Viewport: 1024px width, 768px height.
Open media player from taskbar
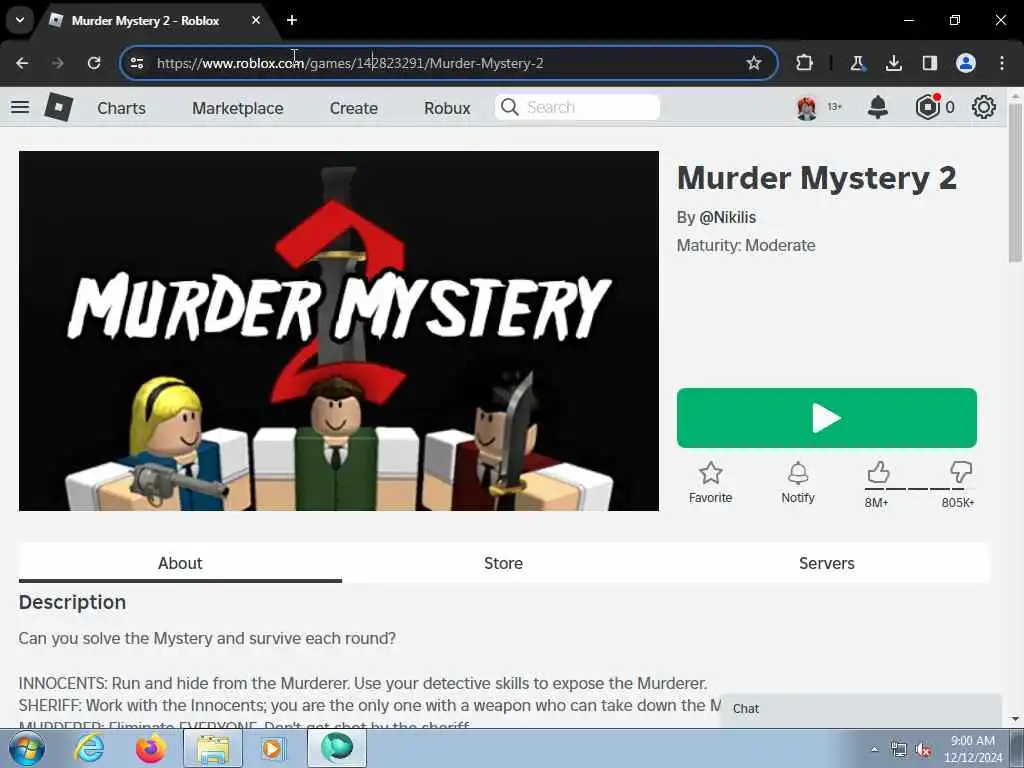click(274, 748)
